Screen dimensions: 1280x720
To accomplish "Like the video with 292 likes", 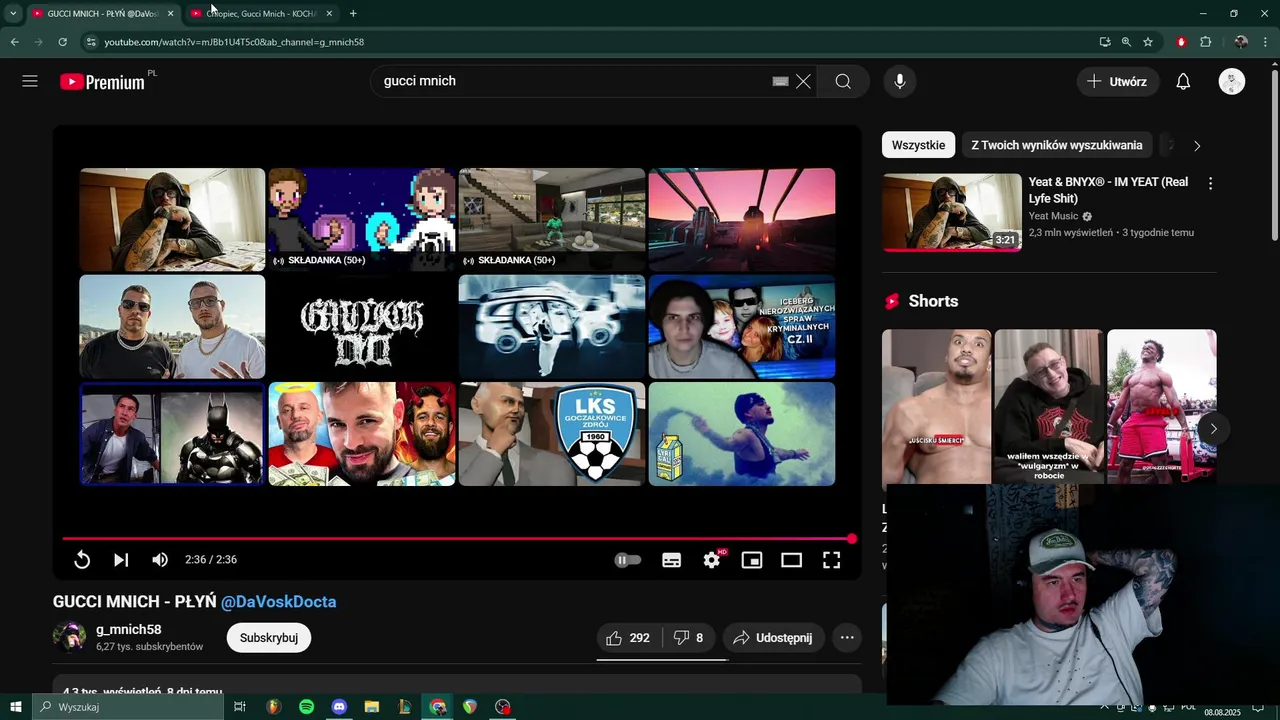I will point(629,638).
